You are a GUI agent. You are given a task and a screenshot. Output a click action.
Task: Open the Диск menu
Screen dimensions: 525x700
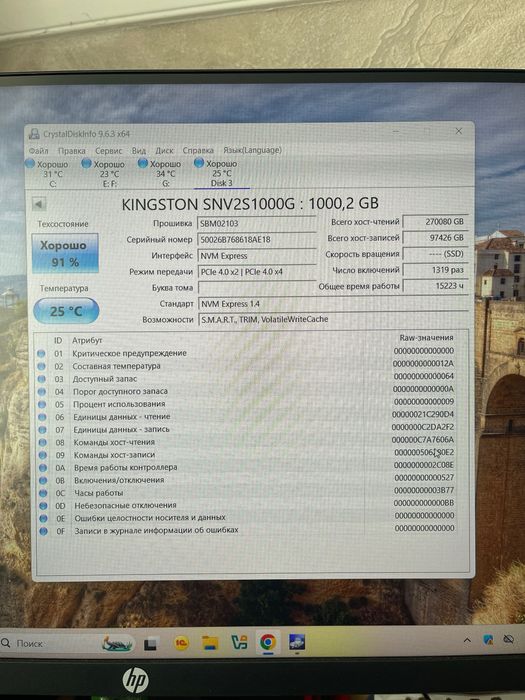(164, 150)
